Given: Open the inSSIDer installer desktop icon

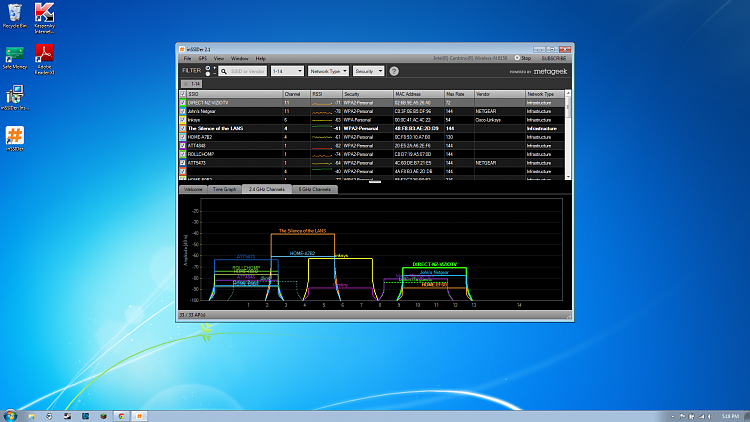Looking at the screenshot, I should click(x=15, y=98).
